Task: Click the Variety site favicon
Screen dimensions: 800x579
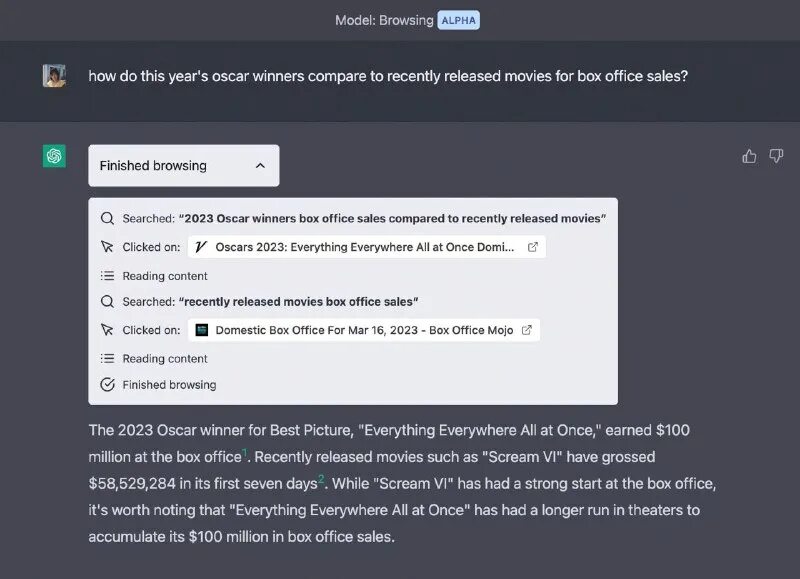Action: pos(201,247)
